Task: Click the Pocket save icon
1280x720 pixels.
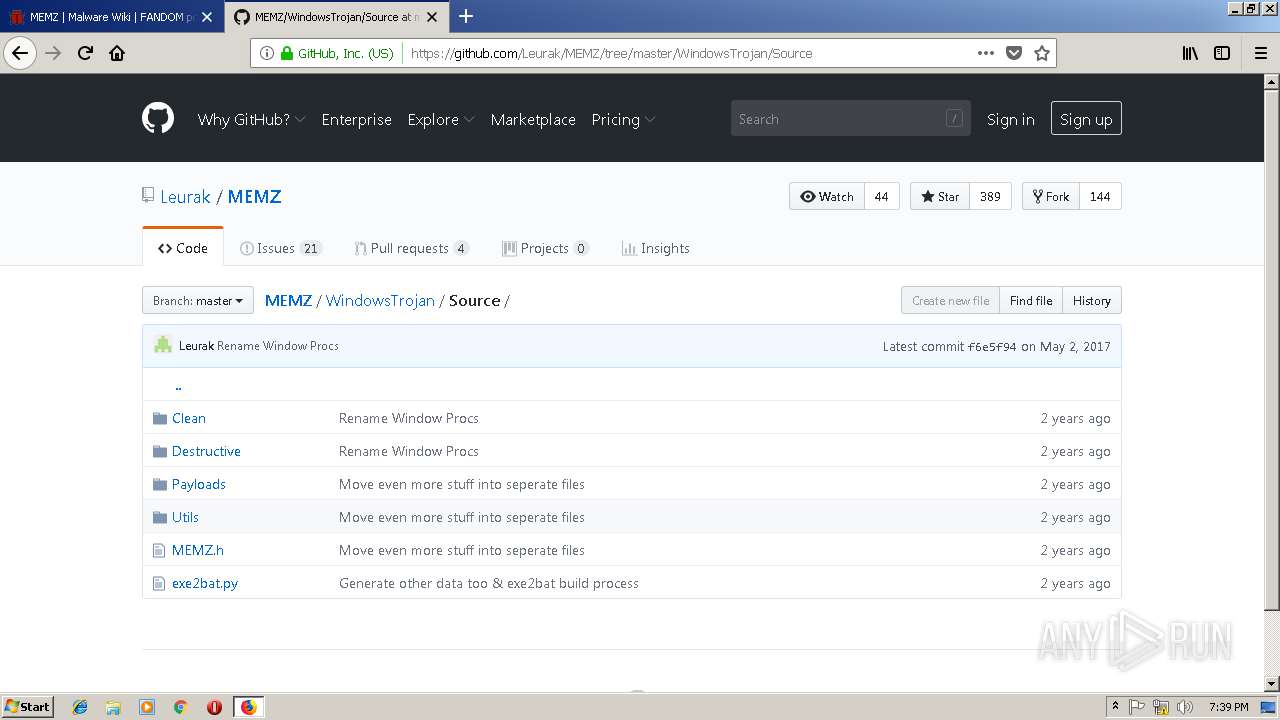Action: (1014, 54)
